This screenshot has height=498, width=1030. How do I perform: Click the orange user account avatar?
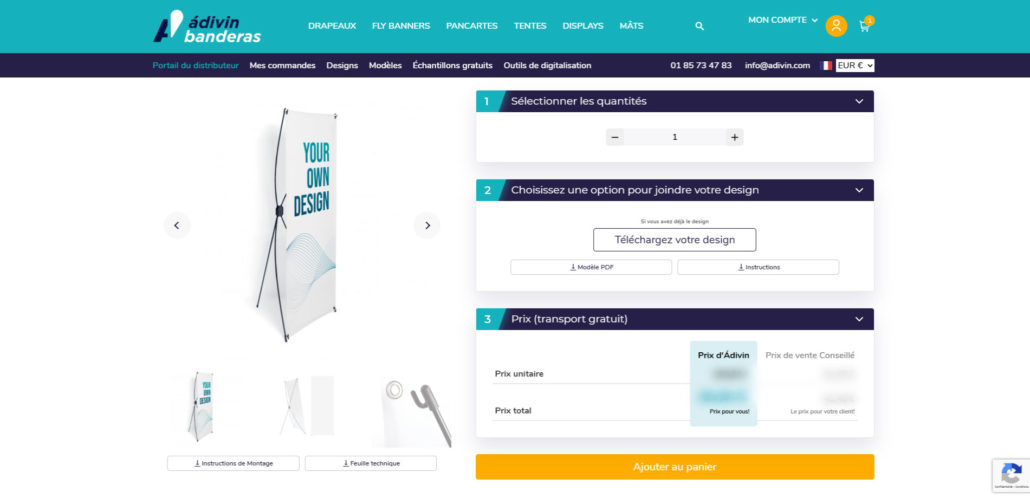click(x=836, y=26)
